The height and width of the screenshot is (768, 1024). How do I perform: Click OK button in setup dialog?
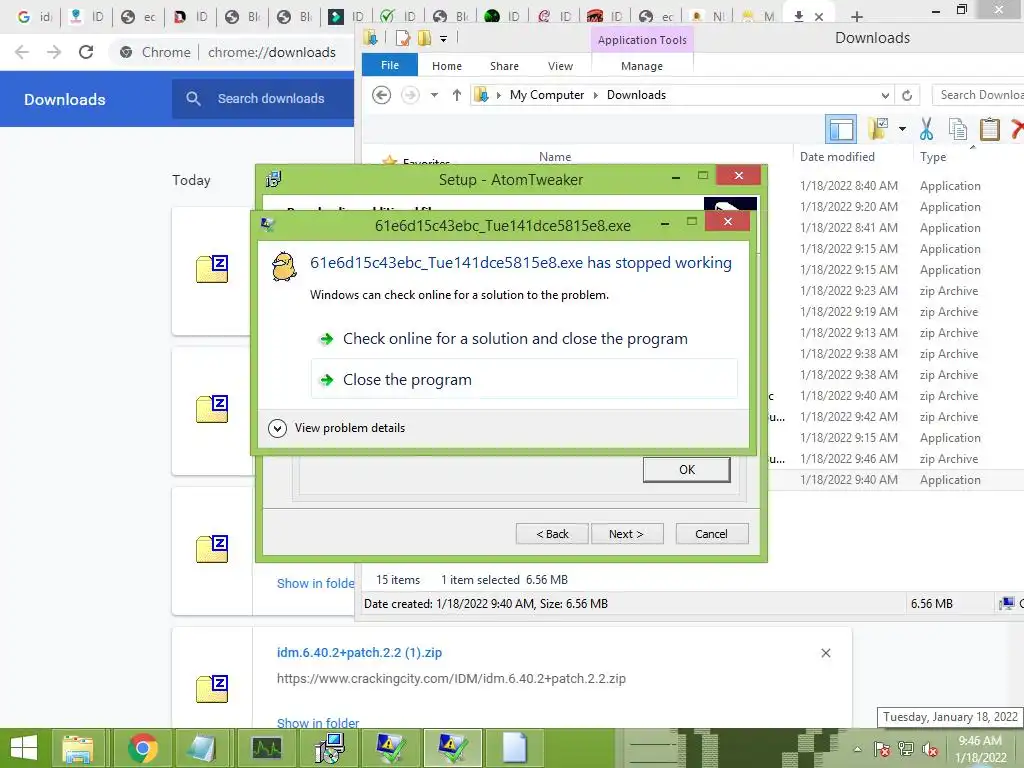pyautogui.click(x=686, y=470)
